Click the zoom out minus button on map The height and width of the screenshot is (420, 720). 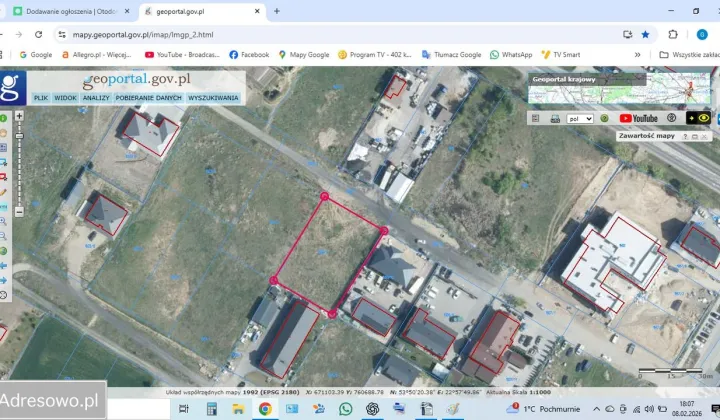pos(19,212)
